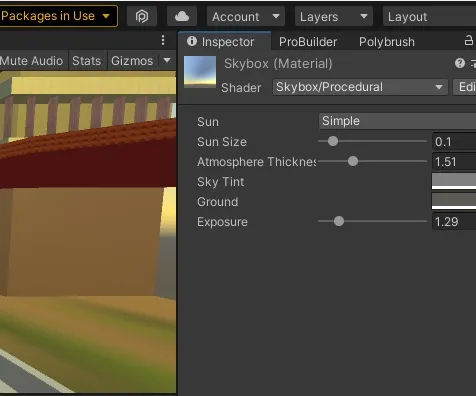Viewport: 476px width, 396px height.
Task: Open the Sky Tint color picker
Action: coord(454,181)
